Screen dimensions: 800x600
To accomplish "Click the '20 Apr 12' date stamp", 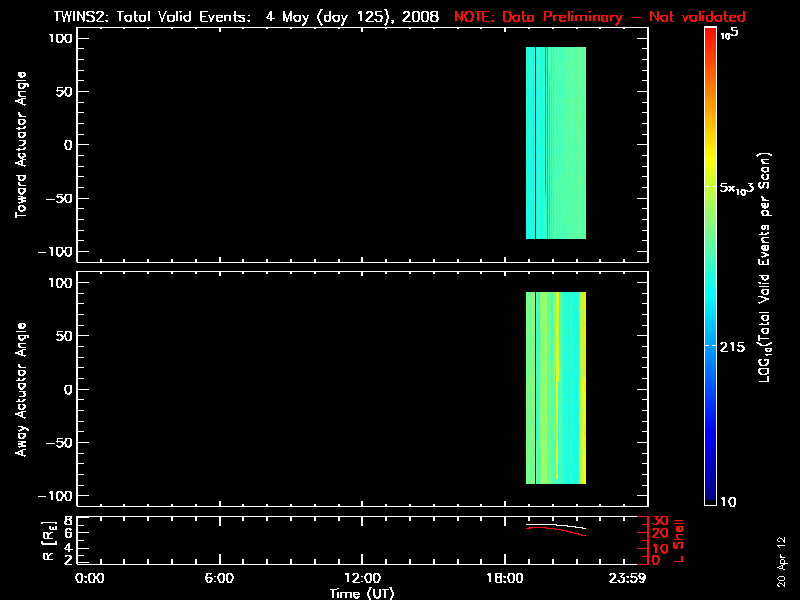I will click(781, 560).
